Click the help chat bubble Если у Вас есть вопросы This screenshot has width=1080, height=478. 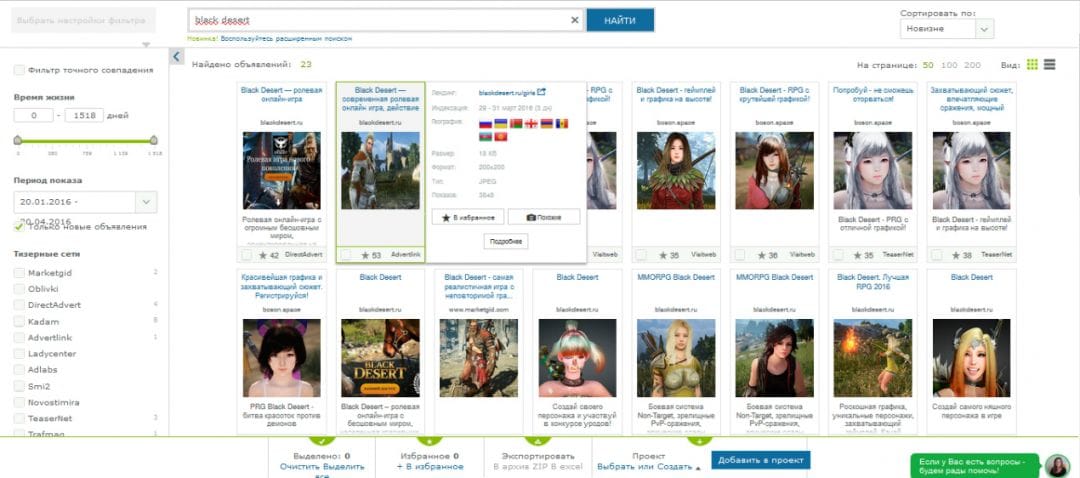tap(975, 465)
